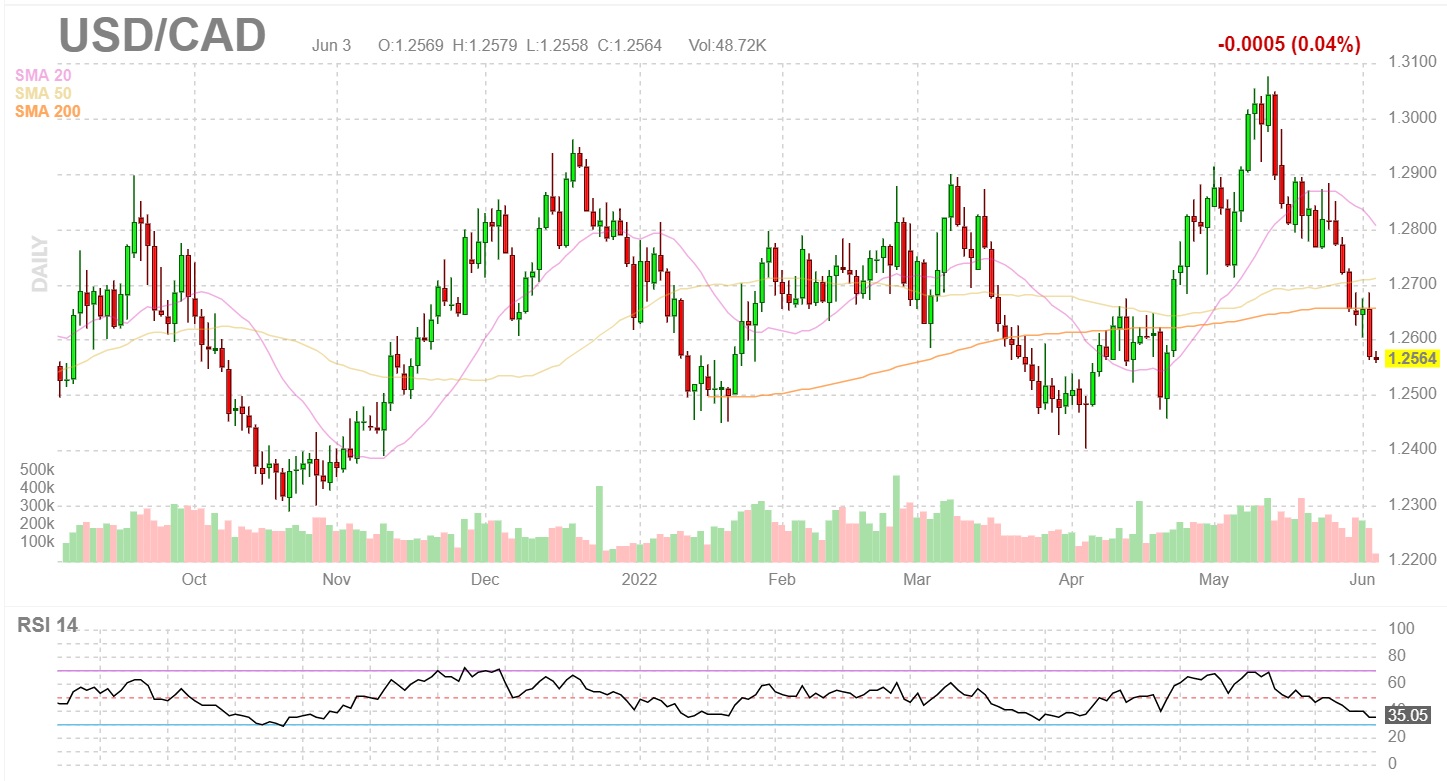The width and height of the screenshot is (1447, 781).
Task: Click the yellow-highlighted 1.2564 current price tag
Action: click(1412, 359)
